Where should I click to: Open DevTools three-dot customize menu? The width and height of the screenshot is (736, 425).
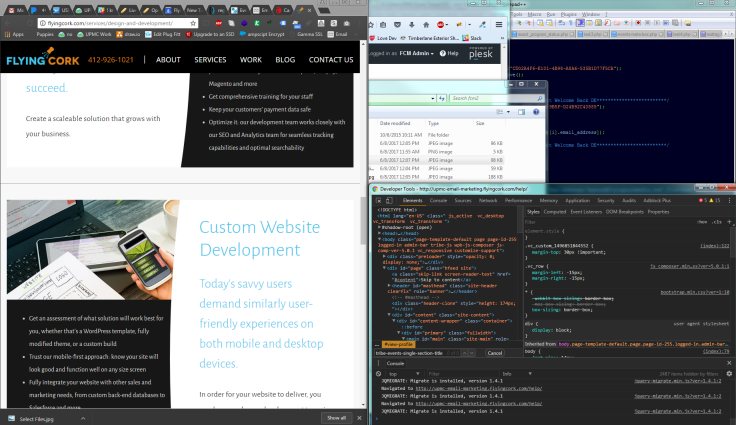[729, 201]
